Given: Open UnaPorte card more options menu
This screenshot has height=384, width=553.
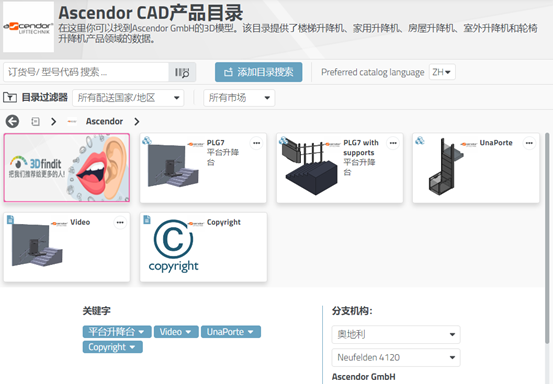Looking at the screenshot, I should [x=529, y=143].
